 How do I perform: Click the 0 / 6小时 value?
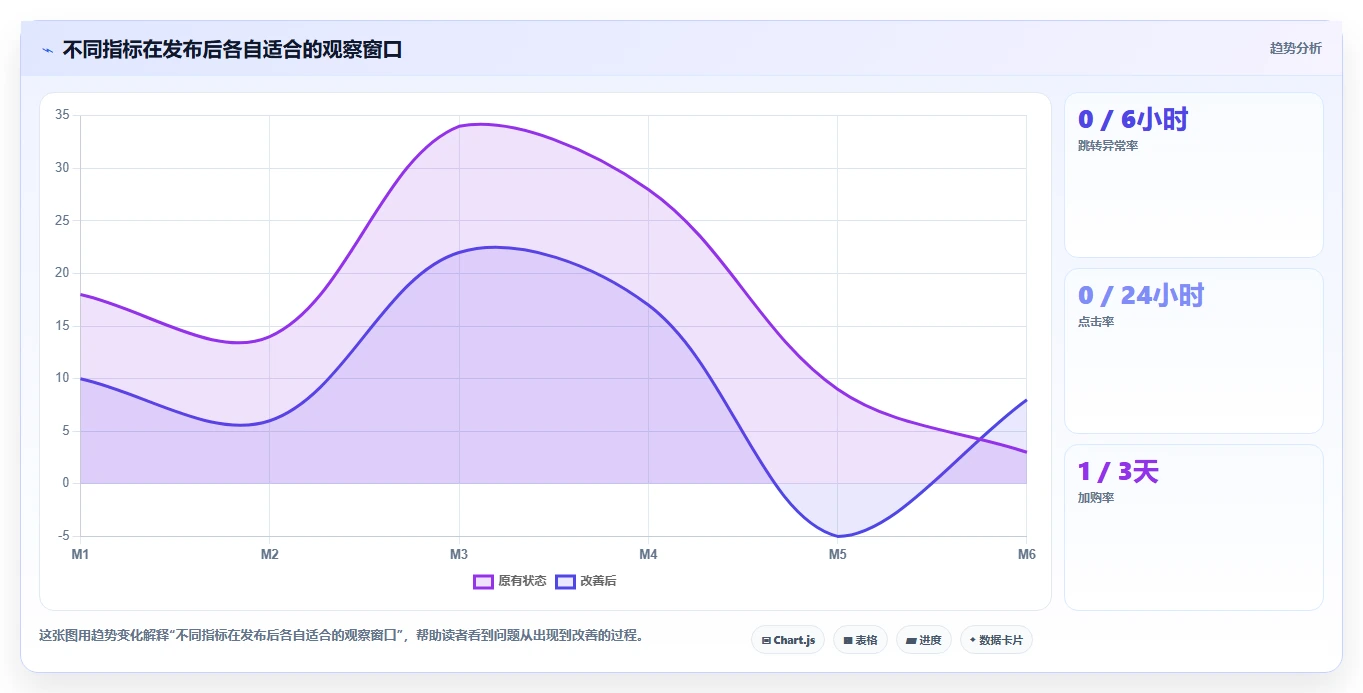pos(1133,120)
